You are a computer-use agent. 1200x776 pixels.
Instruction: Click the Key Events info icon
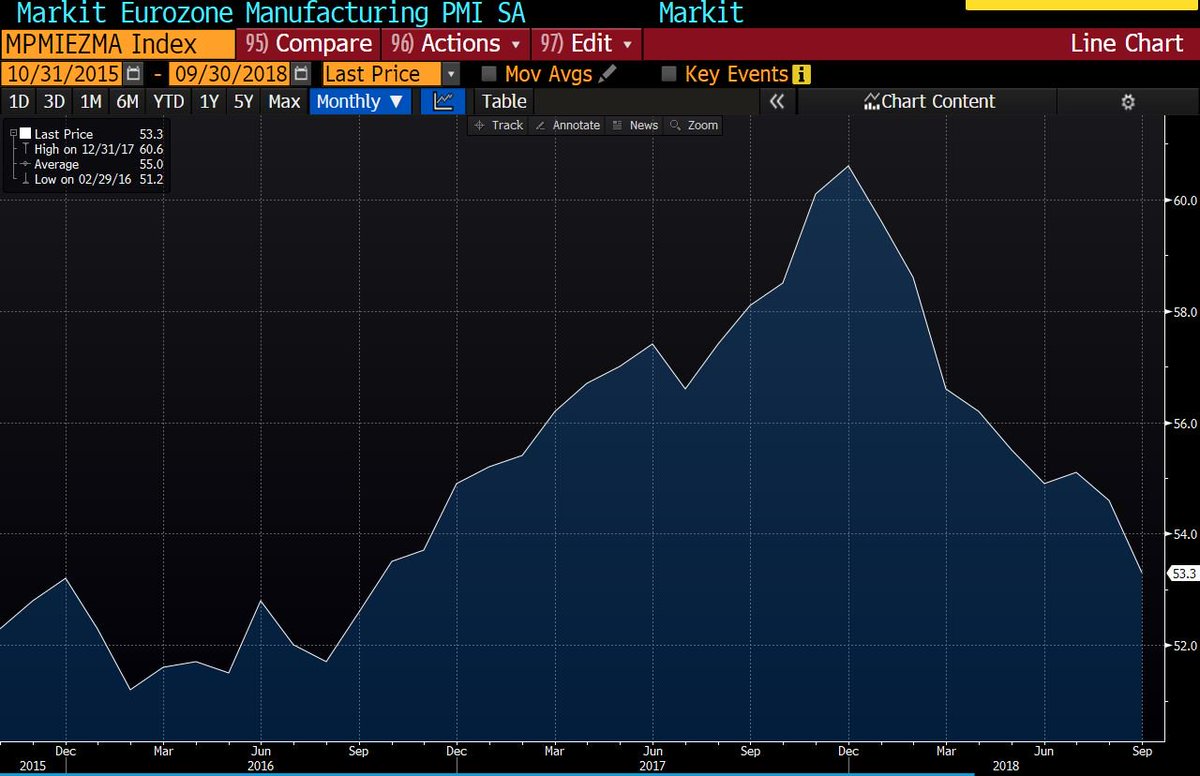point(801,74)
